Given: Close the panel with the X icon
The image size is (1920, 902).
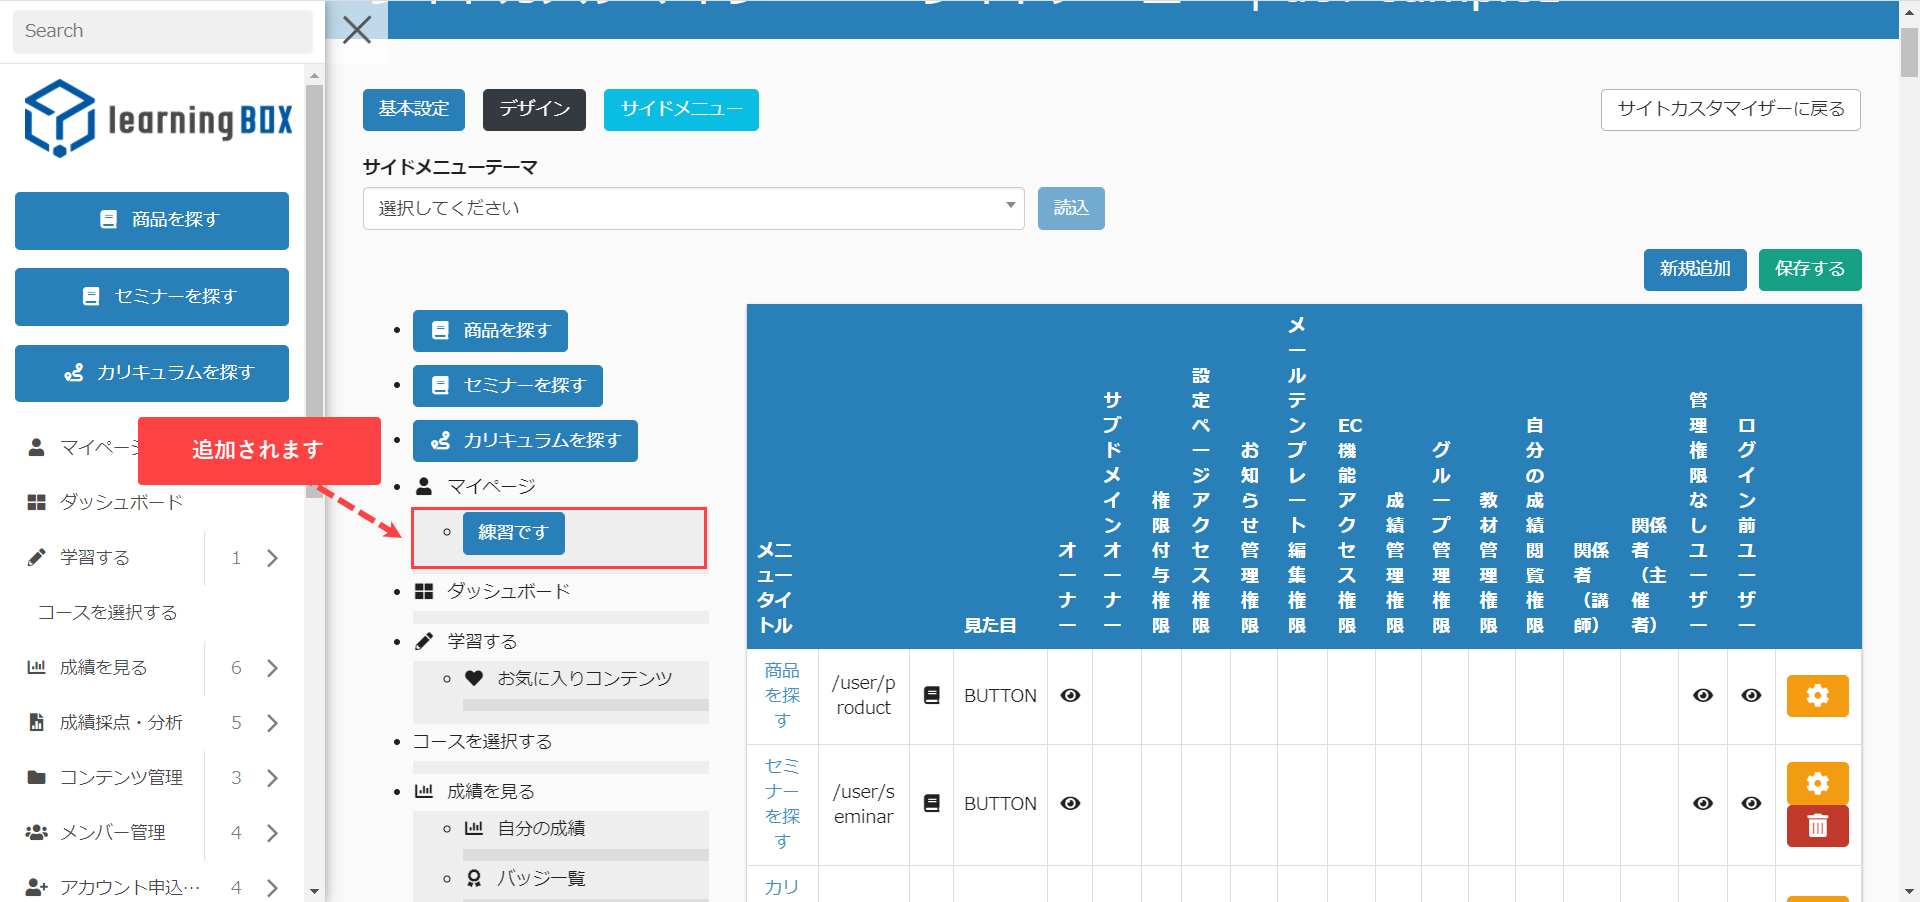Looking at the screenshot, I should 357,30.
